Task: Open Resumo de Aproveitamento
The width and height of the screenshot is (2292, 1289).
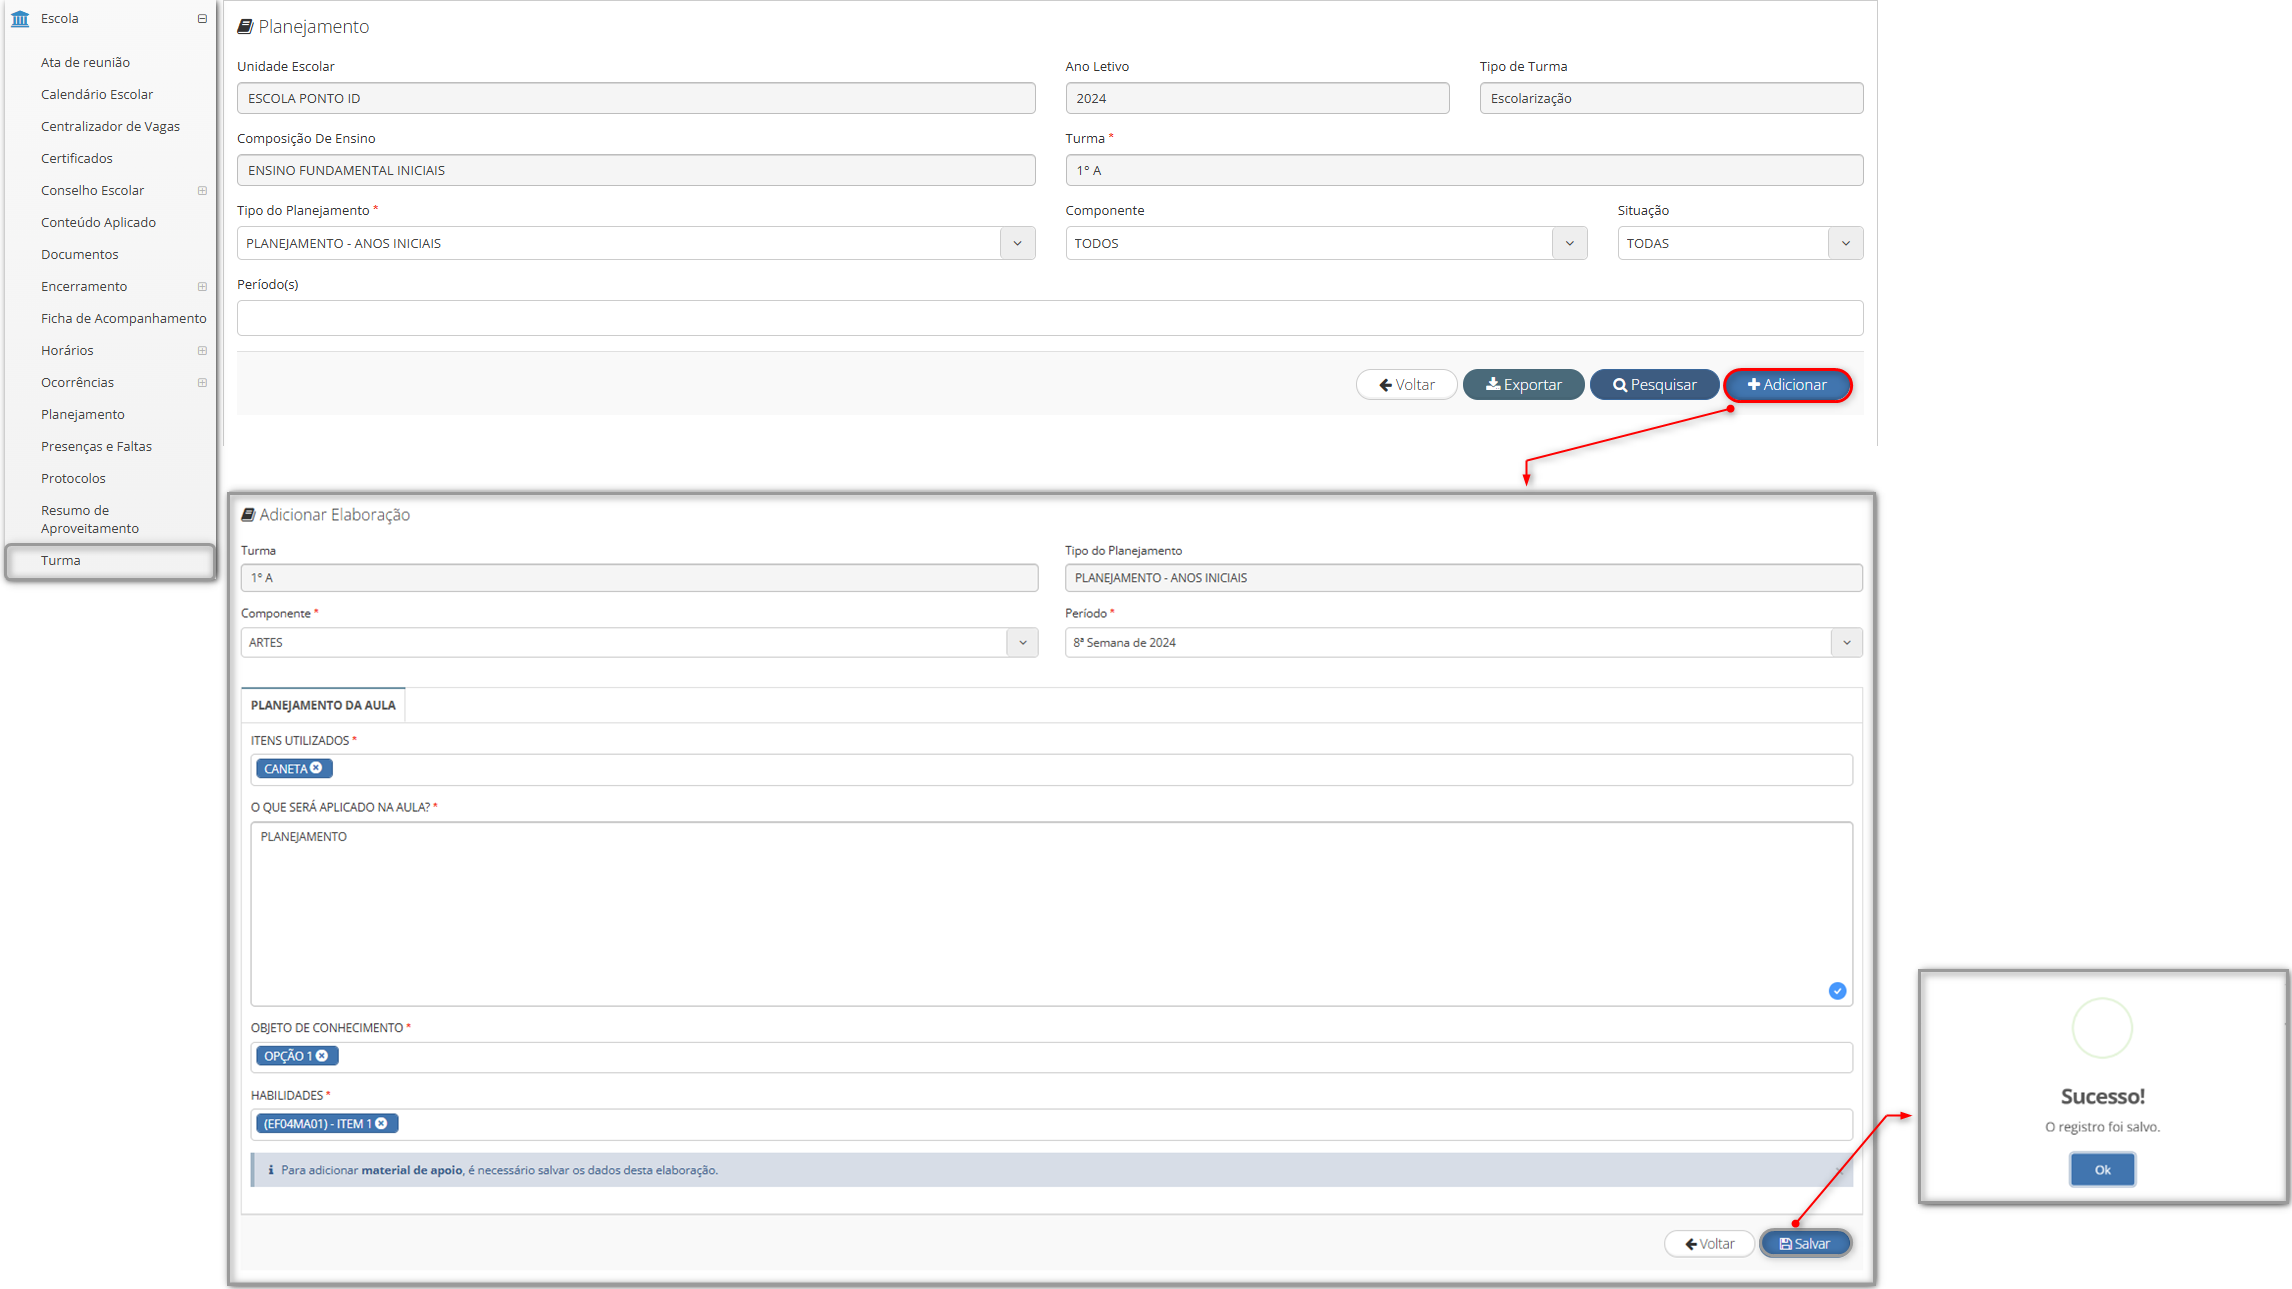Action: 90,519
